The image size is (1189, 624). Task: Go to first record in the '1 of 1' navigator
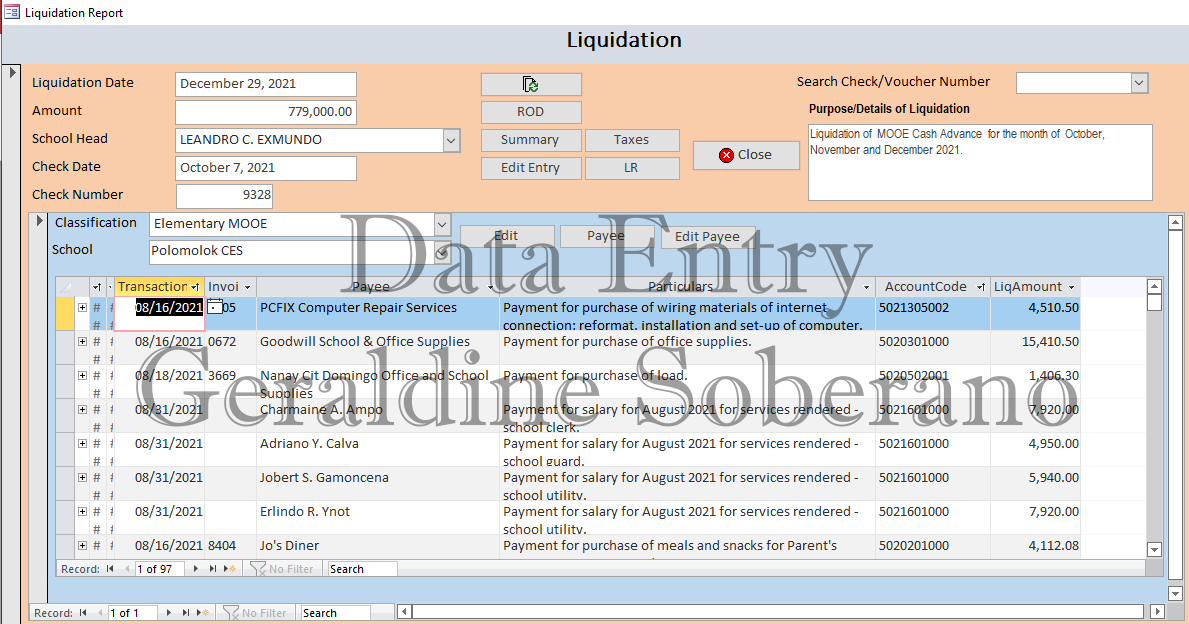tap(83, 613)
